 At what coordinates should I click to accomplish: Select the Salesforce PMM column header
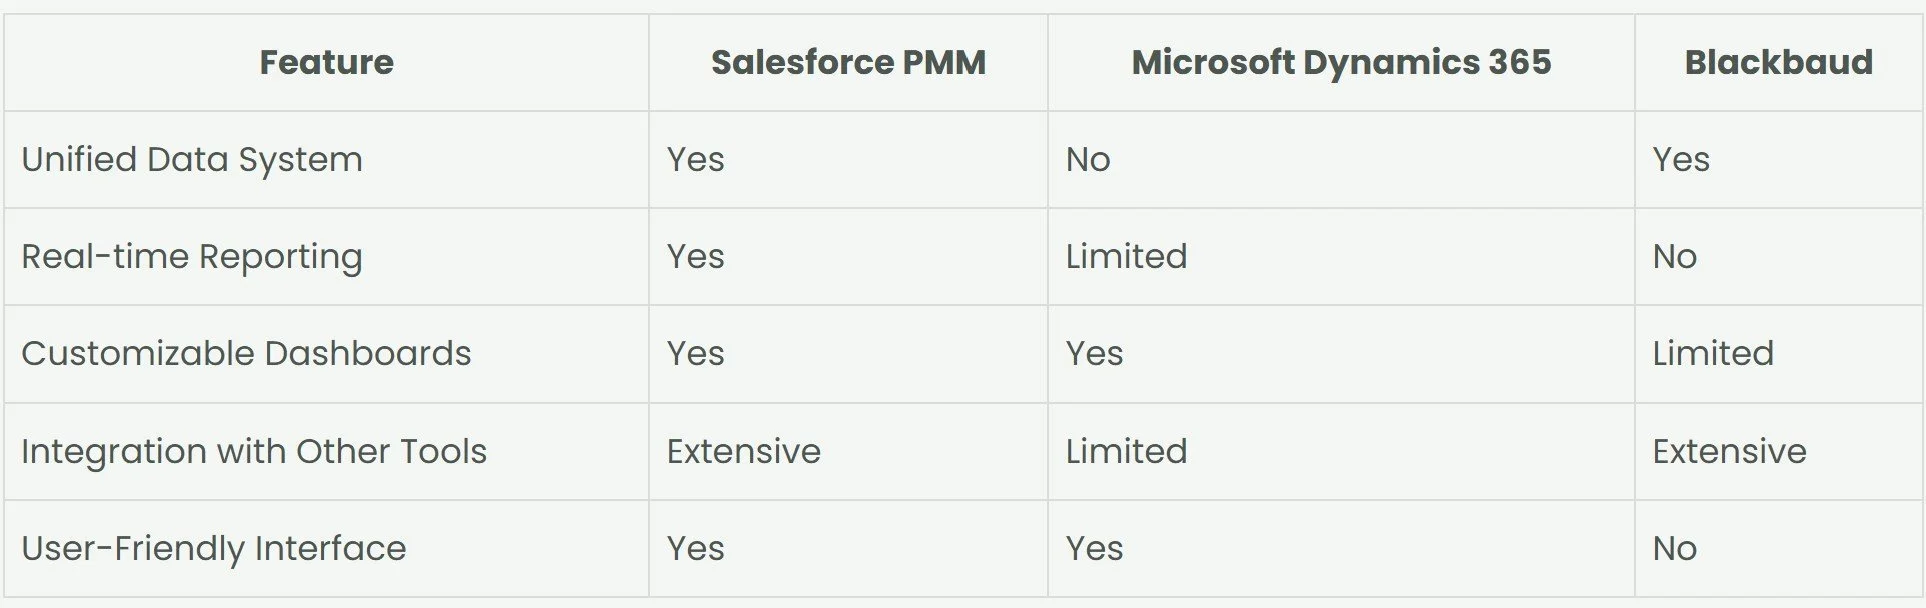848,62
